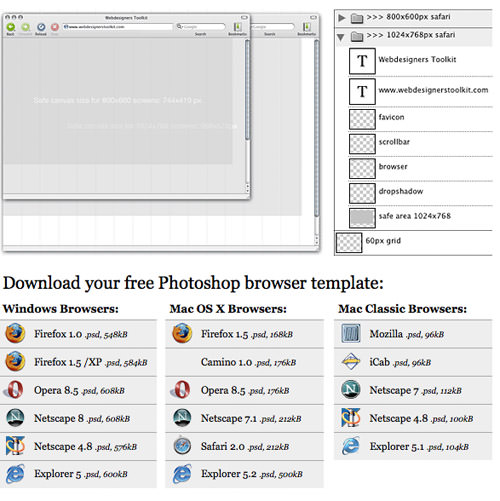Download the Mac Opera 8.5 176kB template
The height and width of the screenshot is (501, 500).
tap(244, 390)
